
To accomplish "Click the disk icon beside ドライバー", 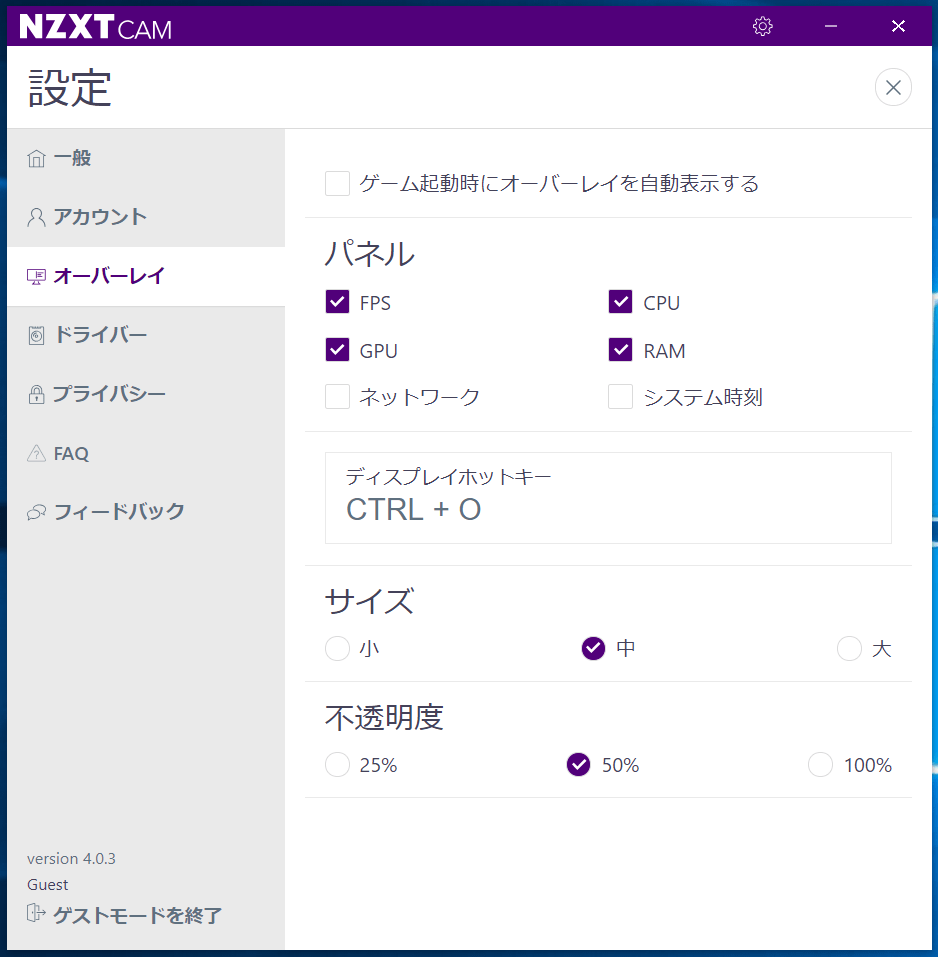I will [36, 335].
